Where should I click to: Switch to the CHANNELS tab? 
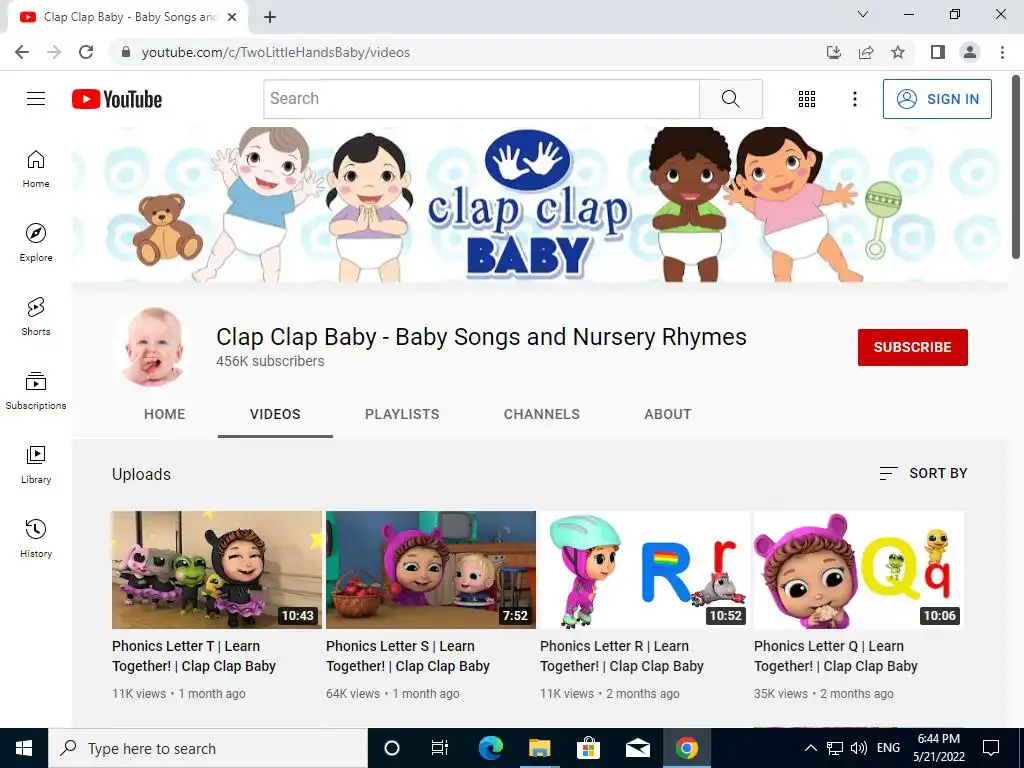click(541, 414)
